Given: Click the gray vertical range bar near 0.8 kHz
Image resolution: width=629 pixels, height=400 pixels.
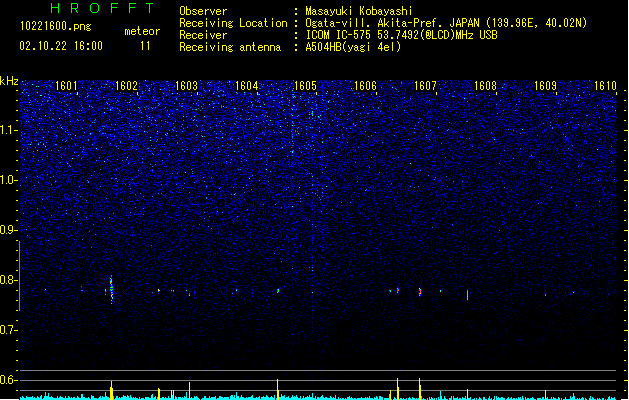Looking at the screenshot, I should click(20, 276).
